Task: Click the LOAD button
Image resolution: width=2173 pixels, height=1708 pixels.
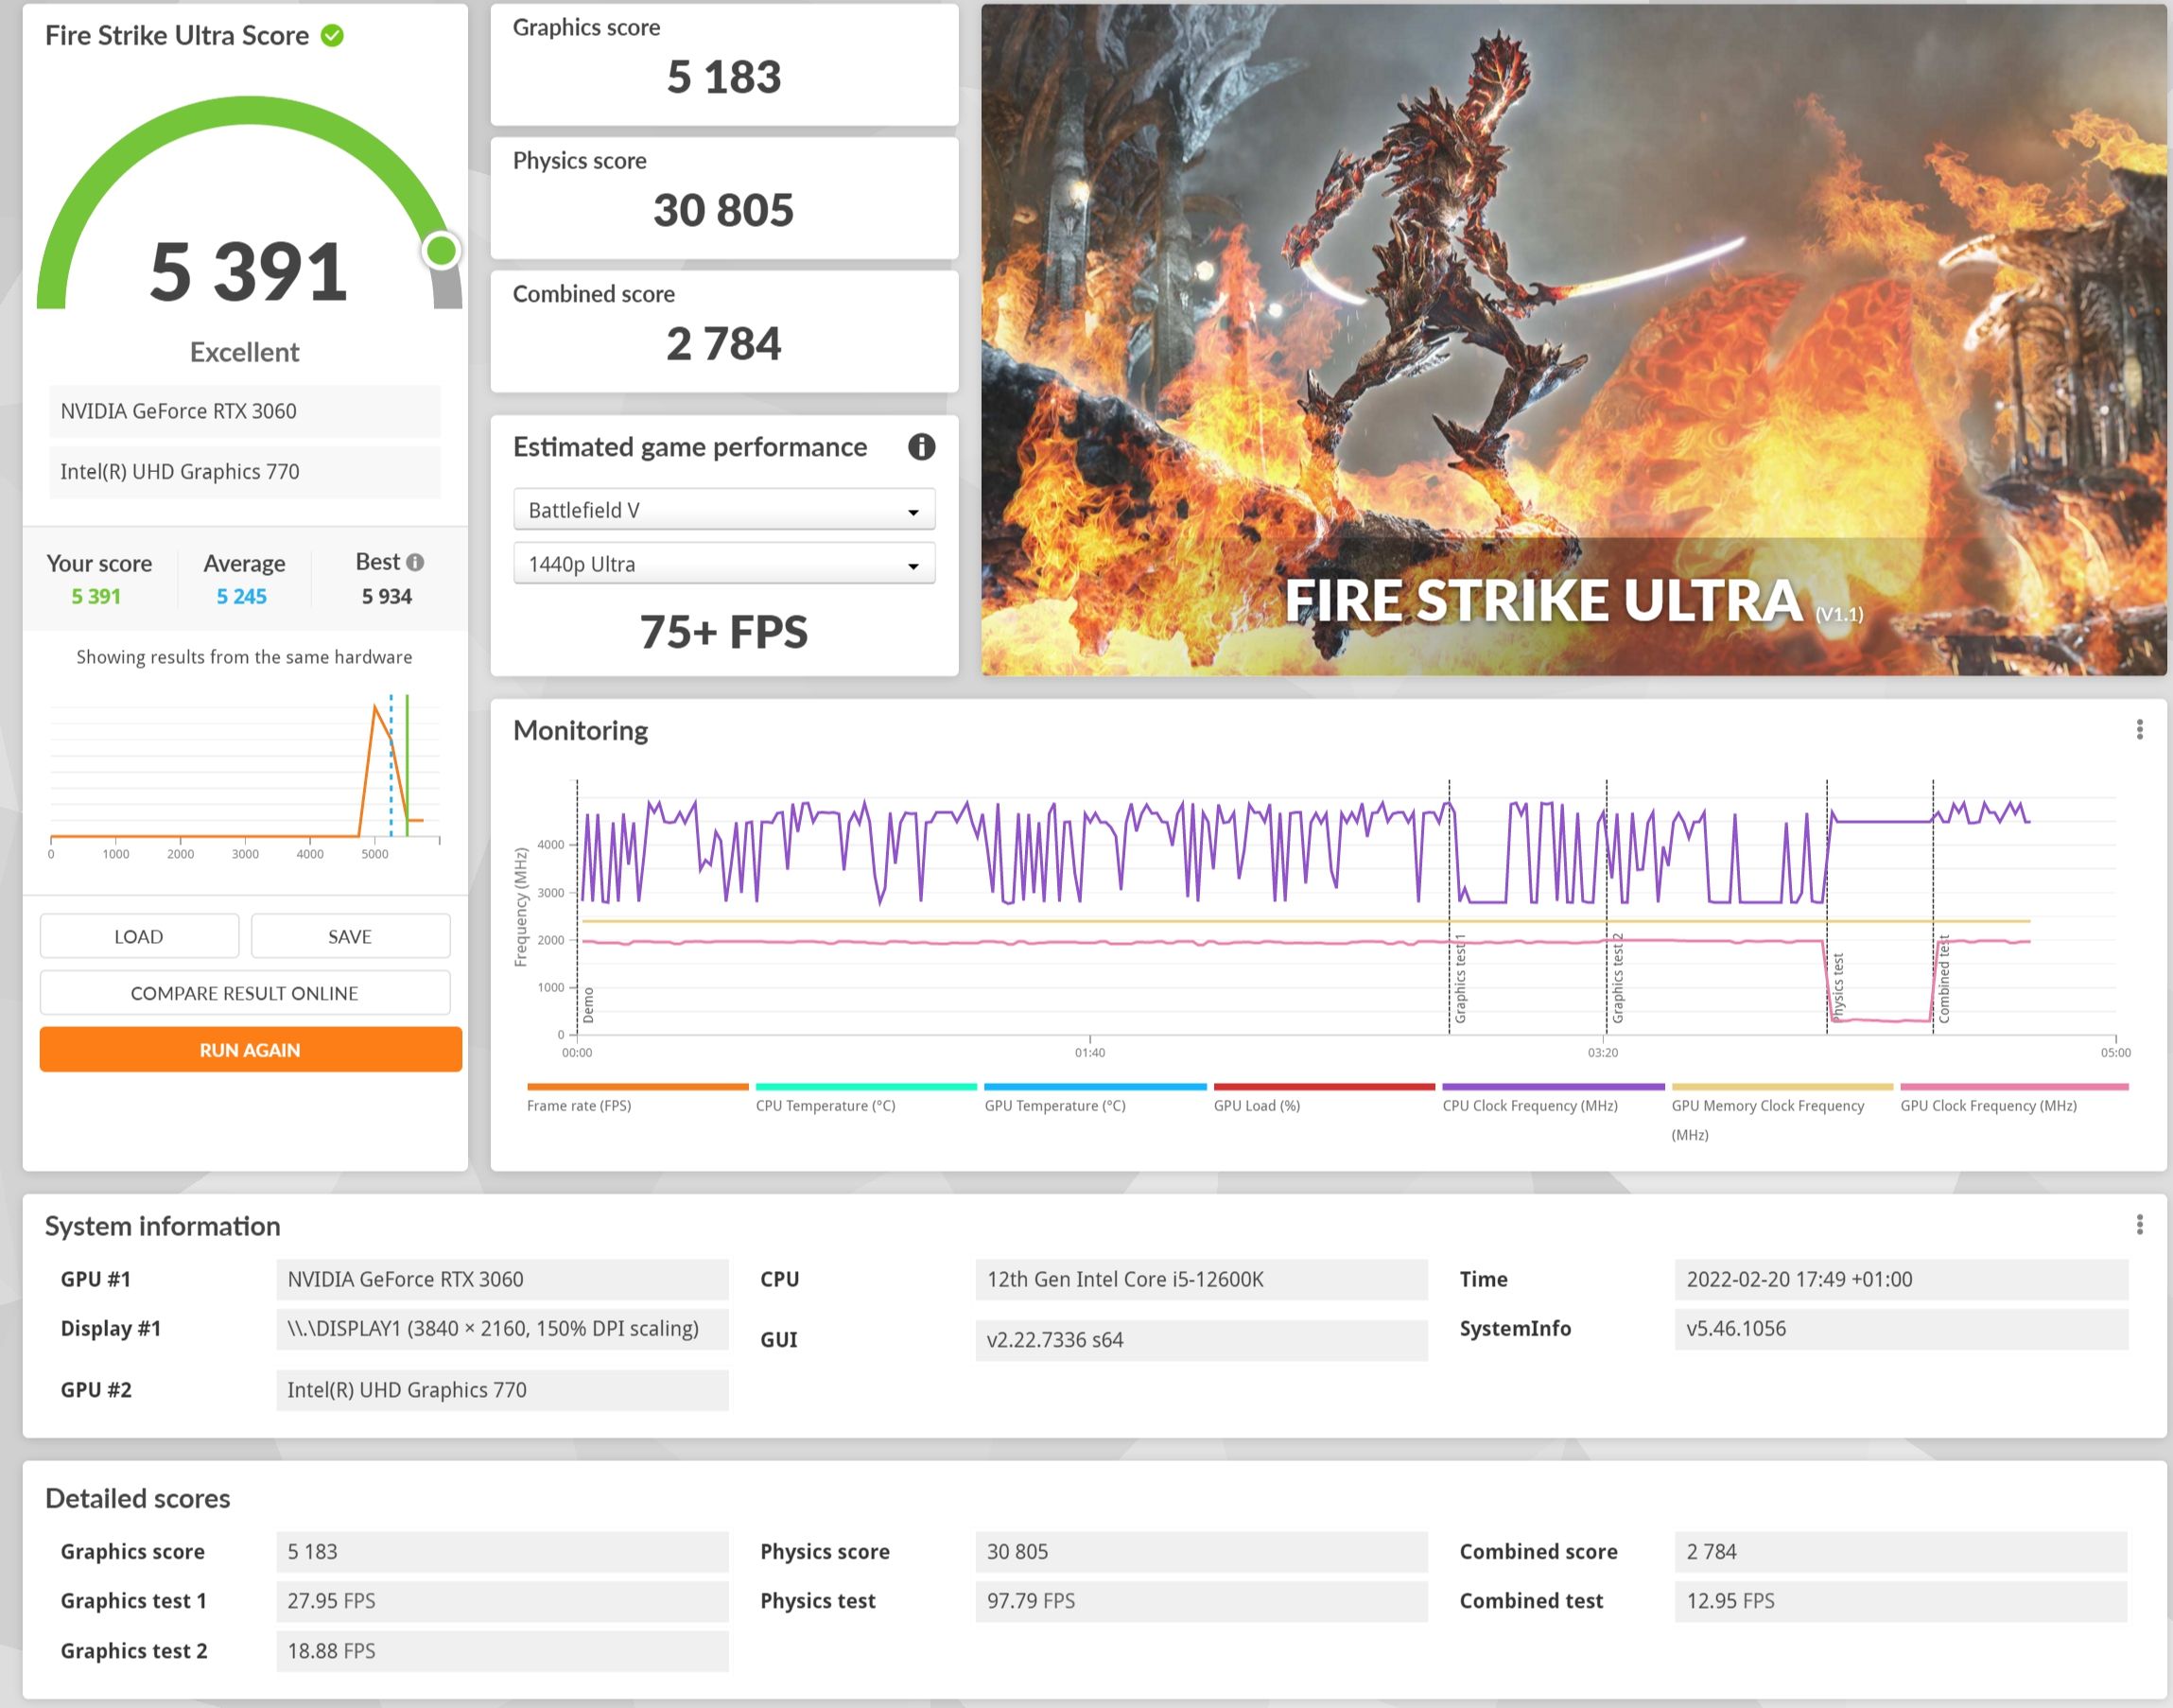Action: tap(139, 937)
